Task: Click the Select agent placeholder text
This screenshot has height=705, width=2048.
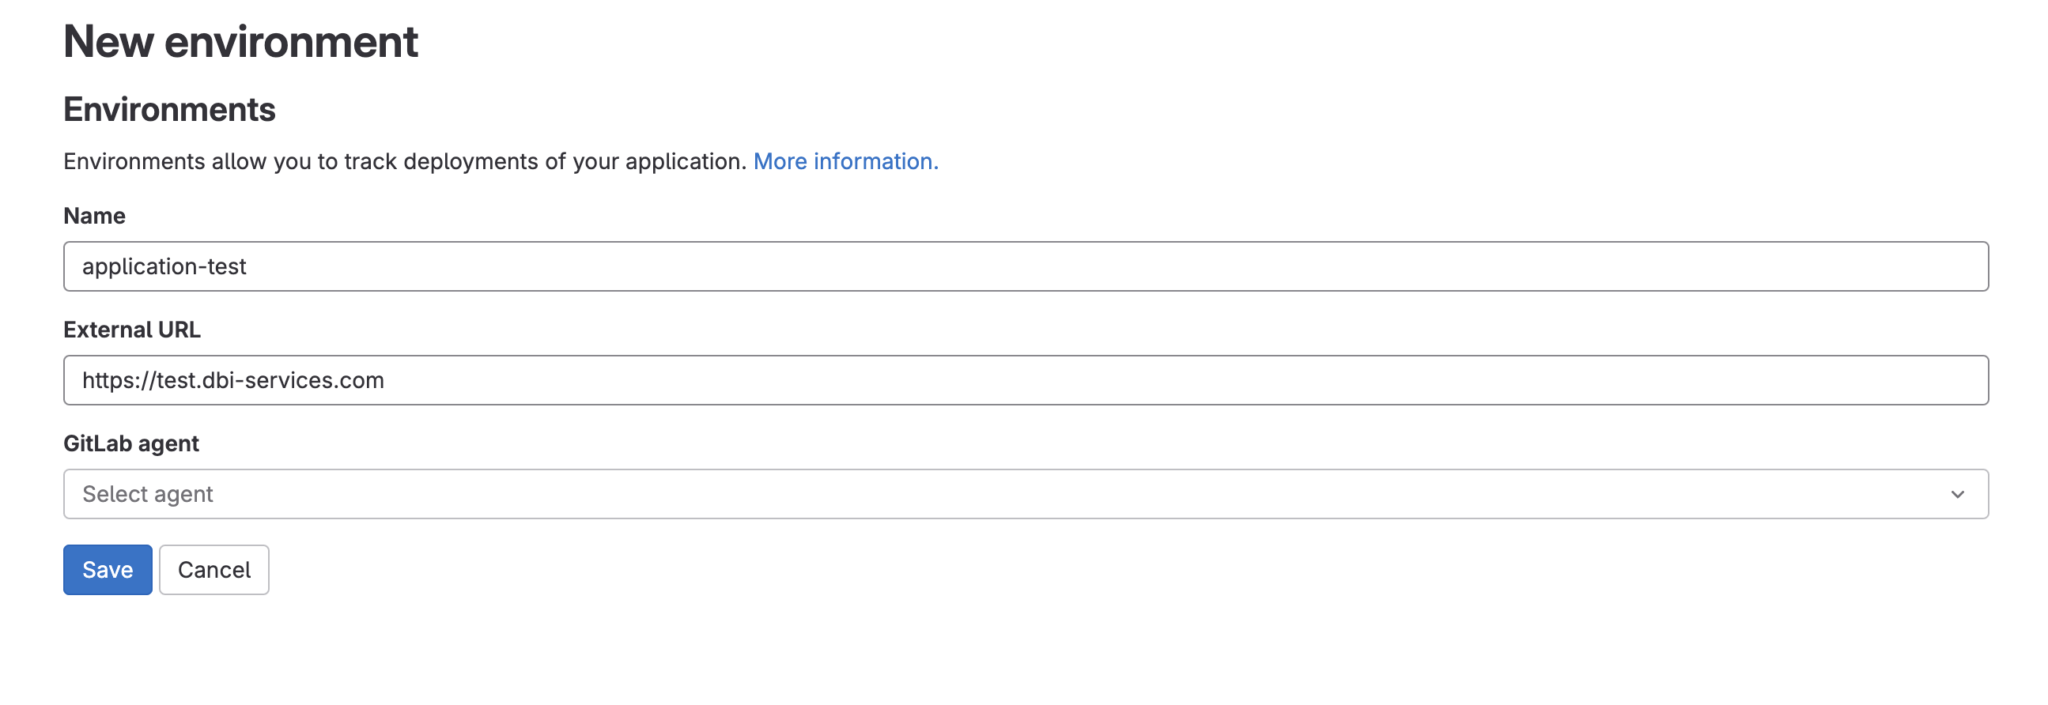Action: [148, 494]
